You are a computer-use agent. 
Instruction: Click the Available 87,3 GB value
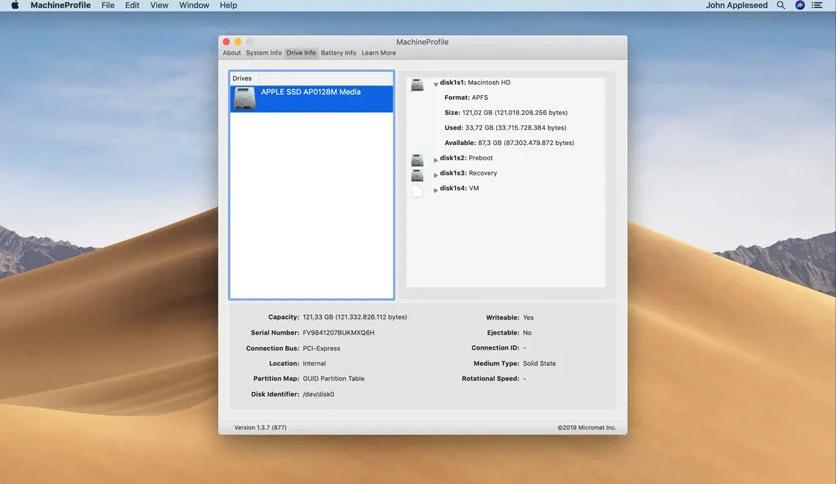(526, 143)
